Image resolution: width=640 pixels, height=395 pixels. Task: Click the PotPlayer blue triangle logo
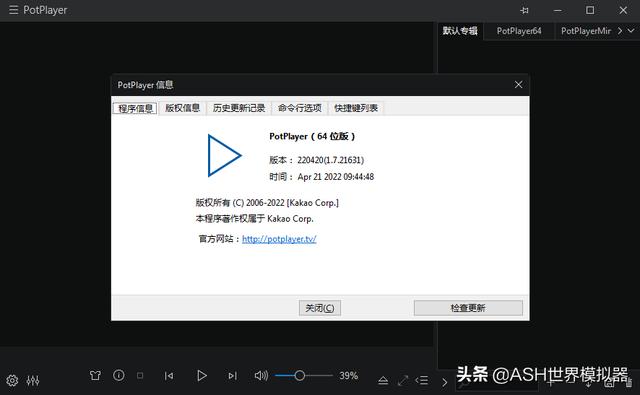(224, 155)
